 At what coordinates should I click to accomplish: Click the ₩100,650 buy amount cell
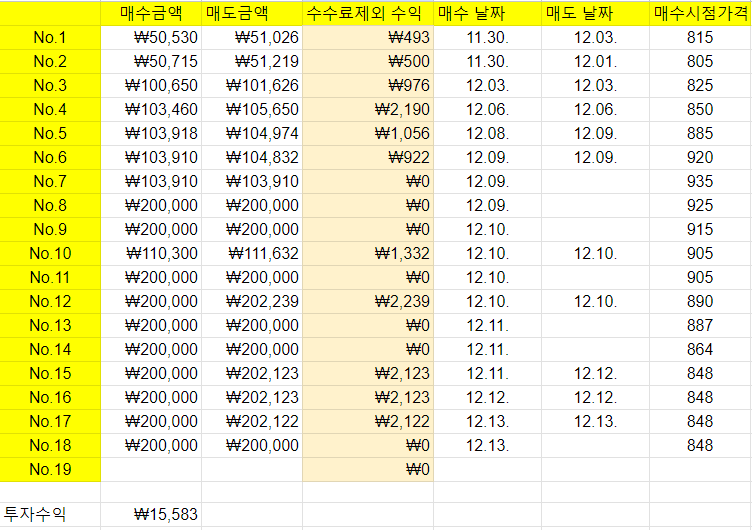tap(151, 85)
